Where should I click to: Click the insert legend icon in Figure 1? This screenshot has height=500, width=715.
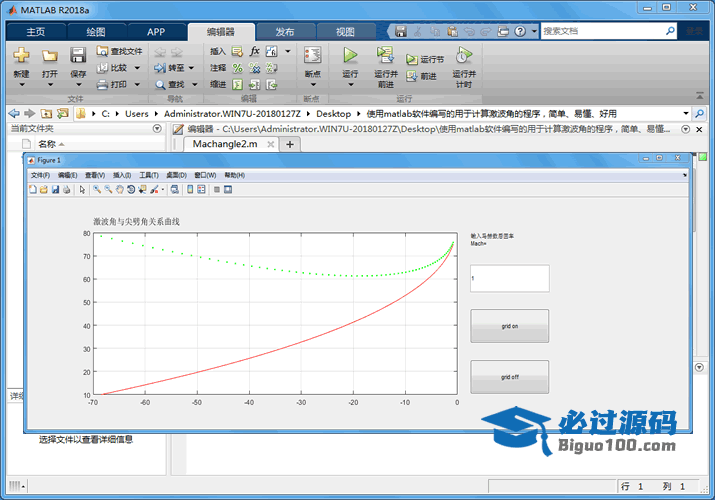click(x=202, y=189)
